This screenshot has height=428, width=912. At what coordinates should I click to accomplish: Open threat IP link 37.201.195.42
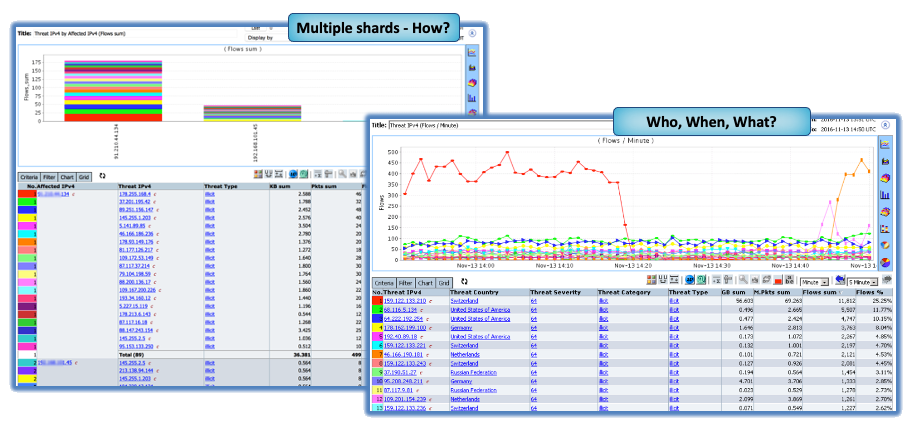click(x=135, y=202)
